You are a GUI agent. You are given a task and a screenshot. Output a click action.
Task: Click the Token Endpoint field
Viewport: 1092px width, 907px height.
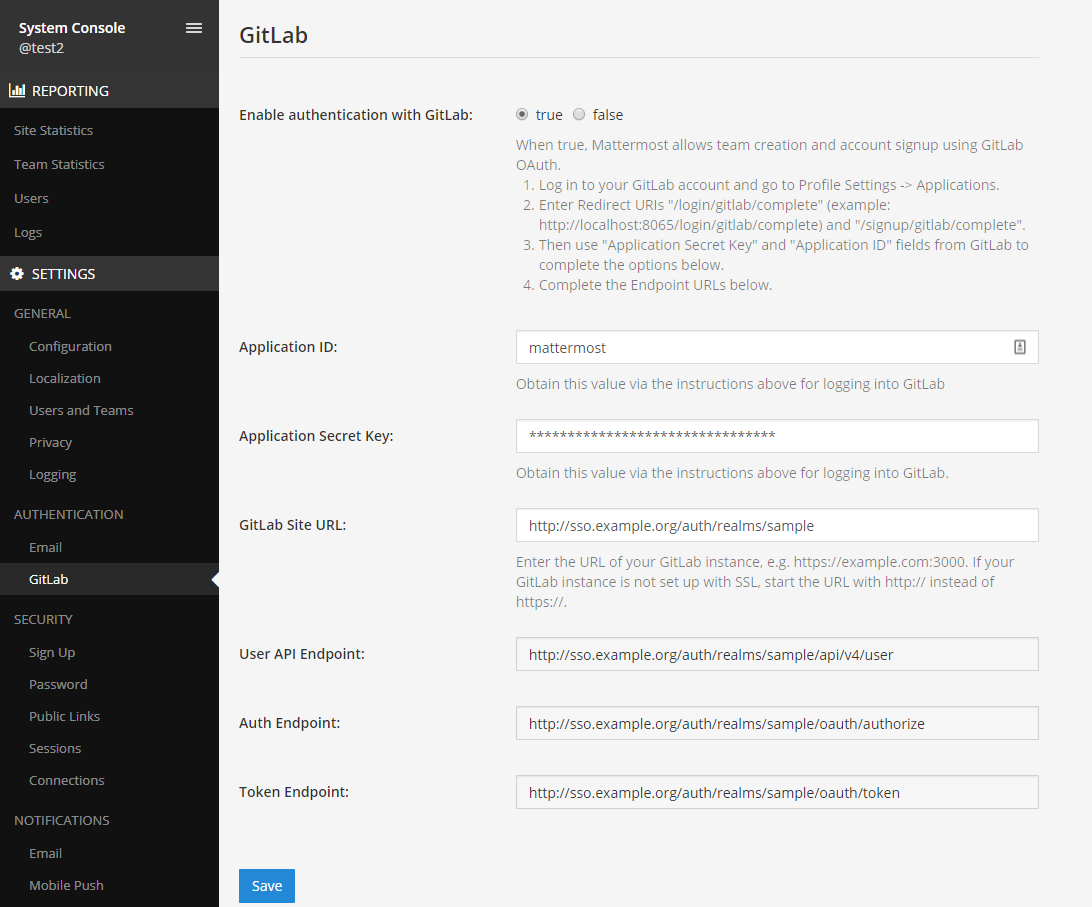[777, 792]
